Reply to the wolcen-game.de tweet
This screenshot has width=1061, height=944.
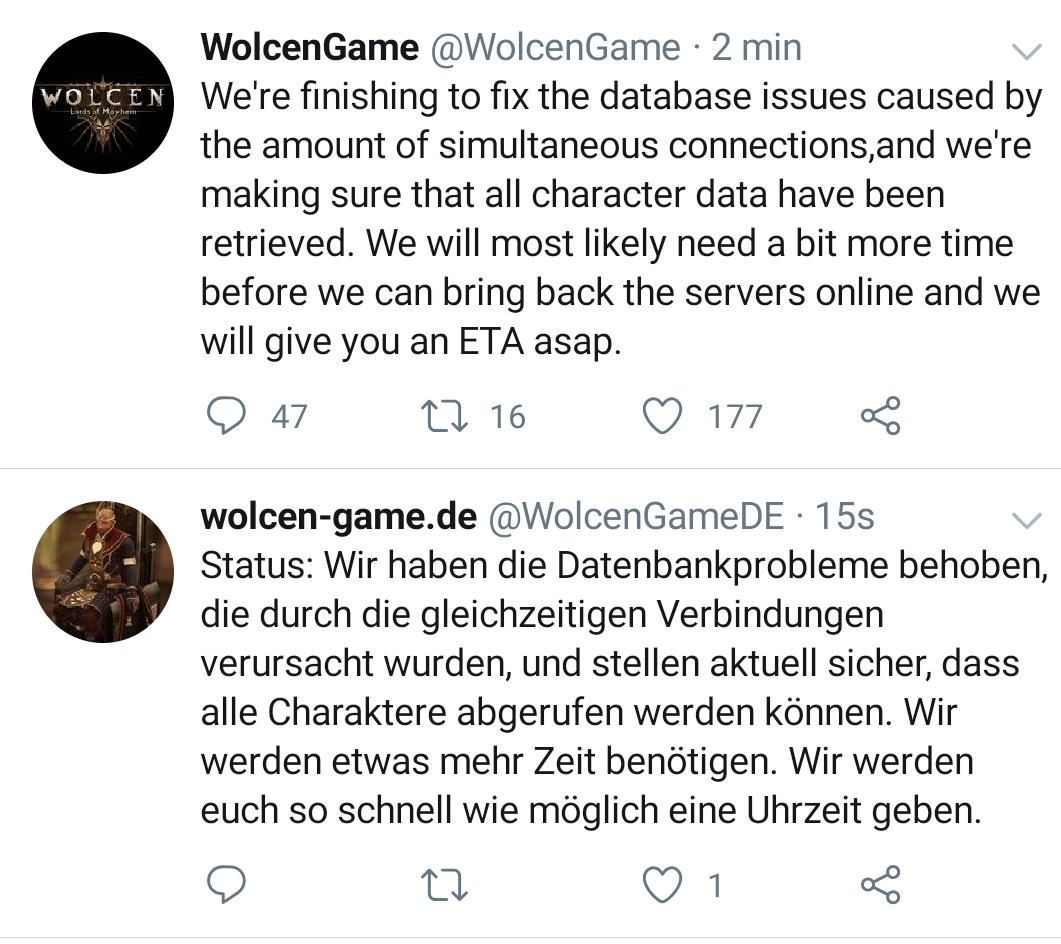226,884
